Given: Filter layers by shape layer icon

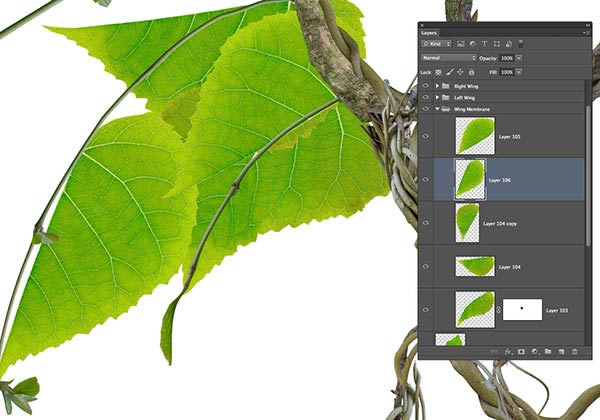Looking at the screenshot, I should point(496,44).
